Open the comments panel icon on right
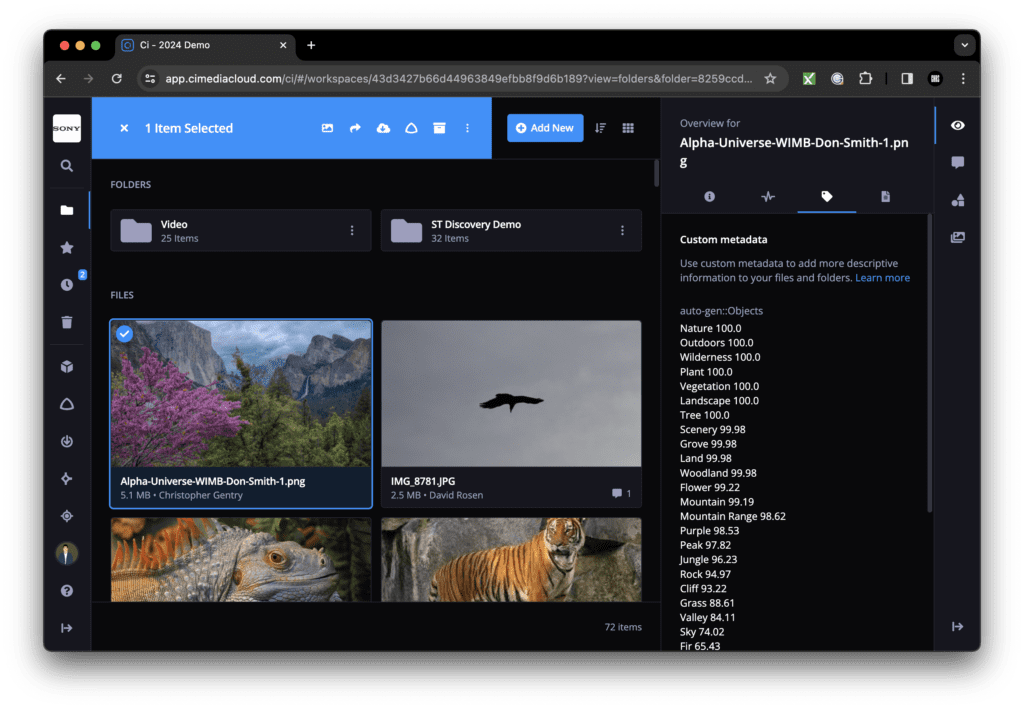Screen dimensions: 1024x709 click(x=958, y=163)
